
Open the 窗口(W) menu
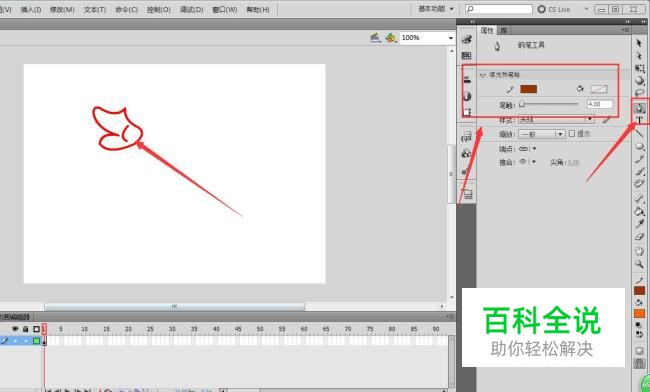[225, 9]
